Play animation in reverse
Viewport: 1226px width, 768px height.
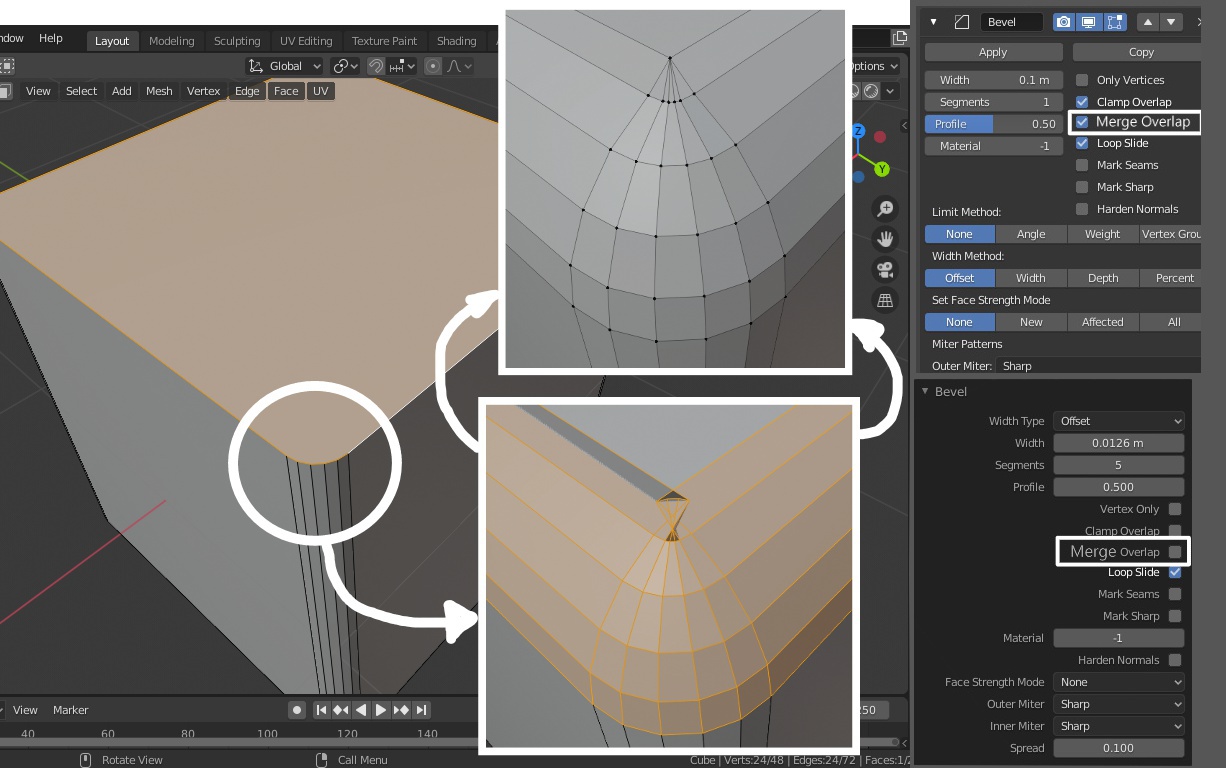361,710
